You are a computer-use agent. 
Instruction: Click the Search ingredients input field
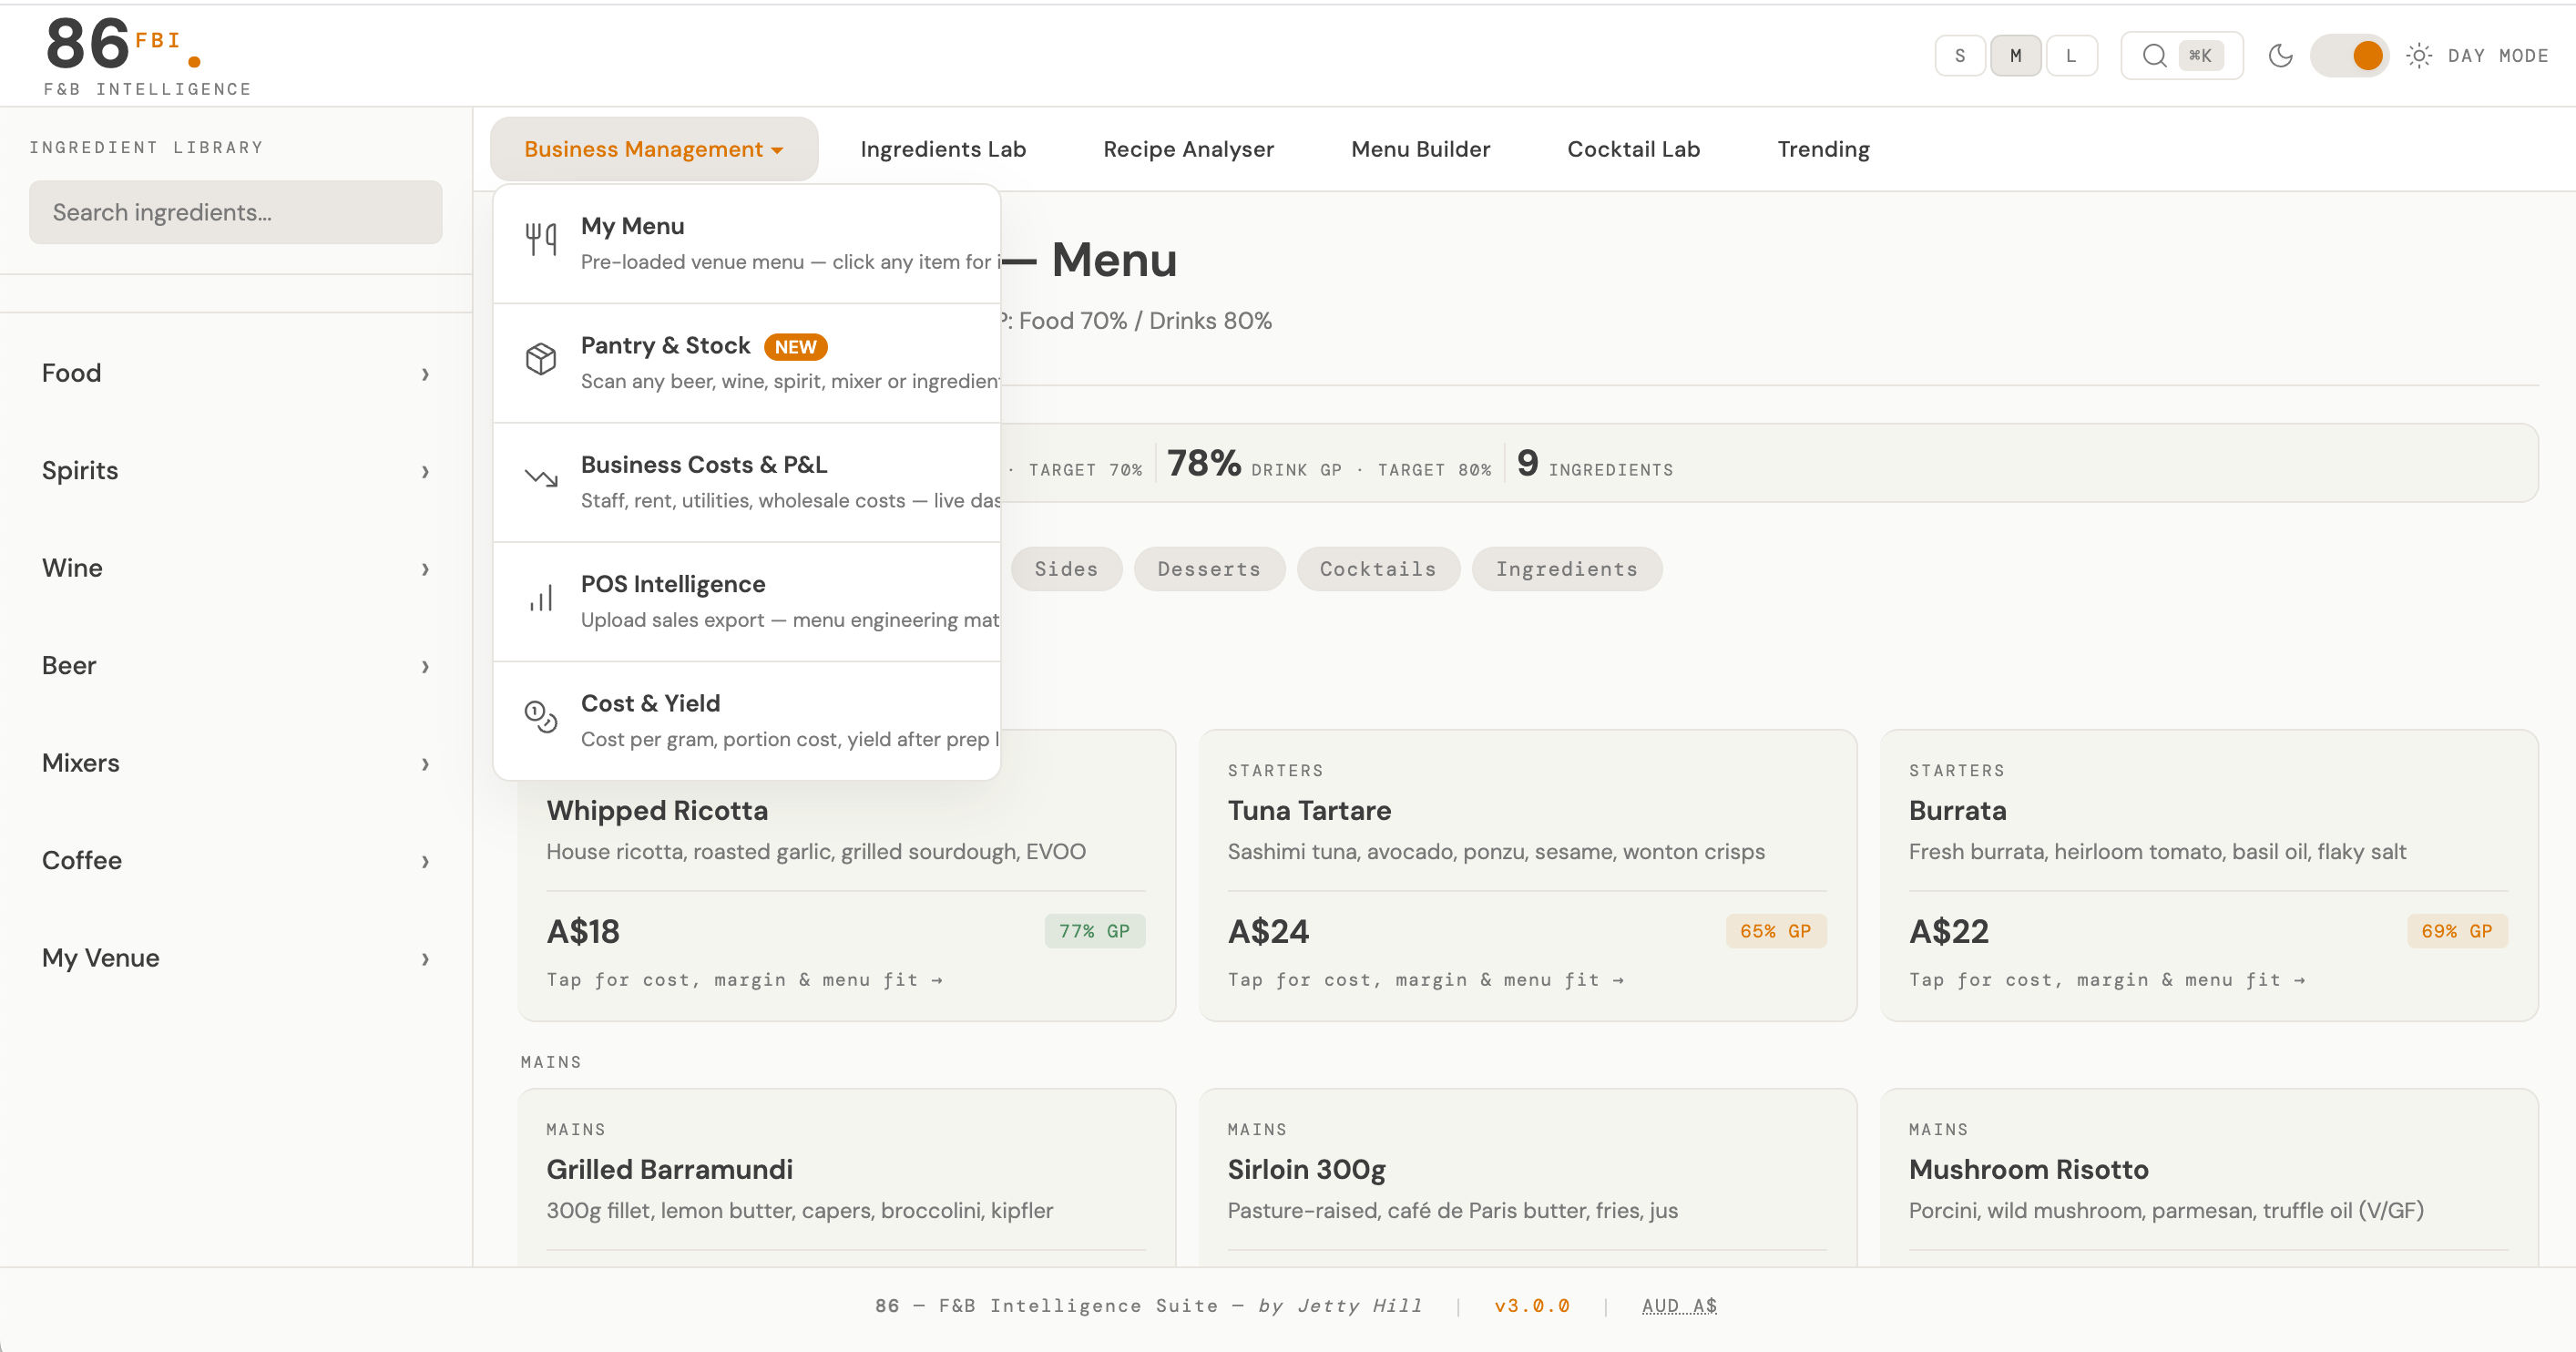[x=236, y=212]
